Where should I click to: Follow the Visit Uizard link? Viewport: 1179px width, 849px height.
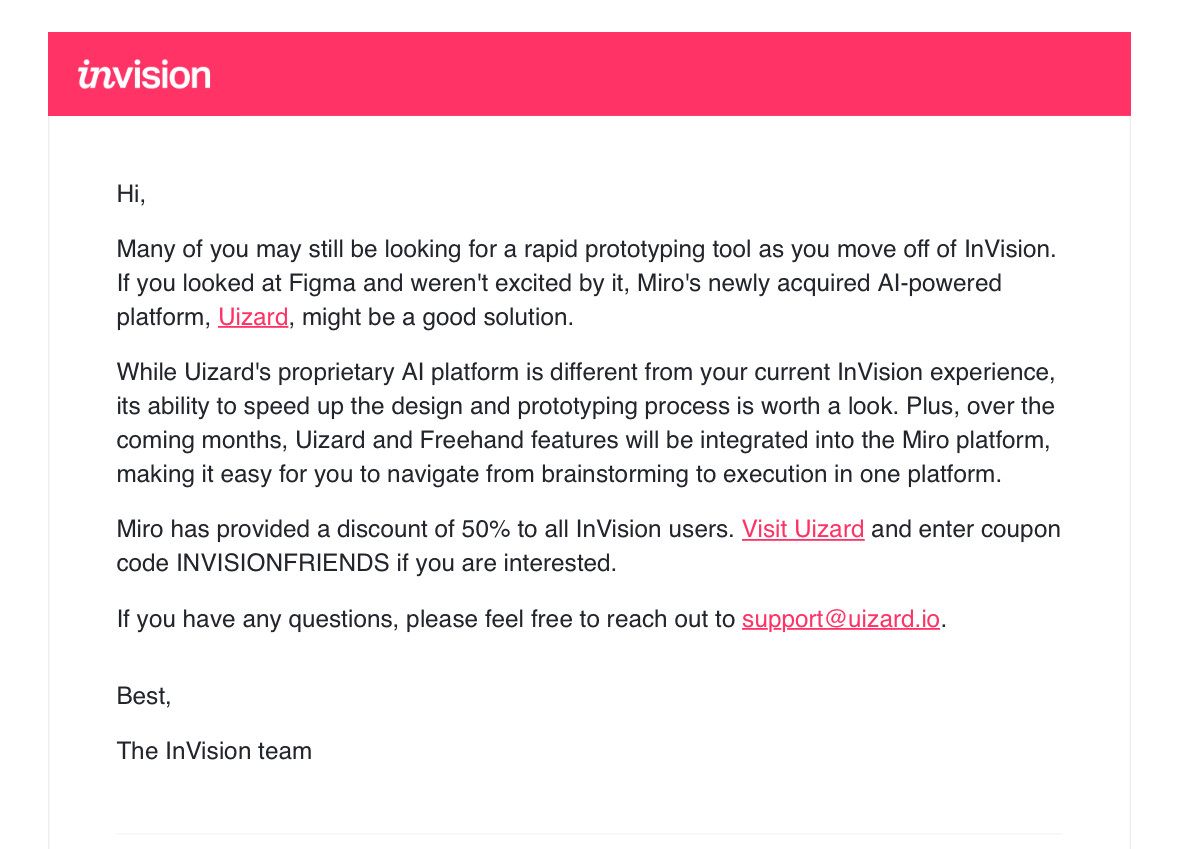point(802,529)
